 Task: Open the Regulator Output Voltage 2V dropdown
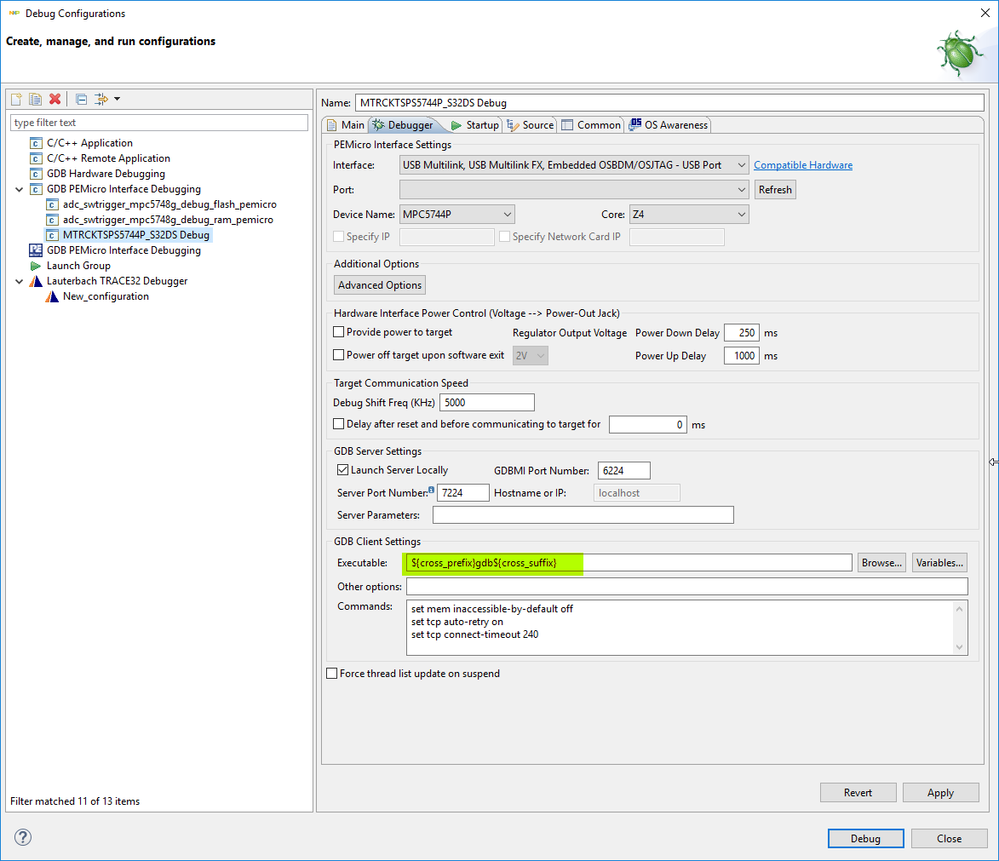[530, 356]
